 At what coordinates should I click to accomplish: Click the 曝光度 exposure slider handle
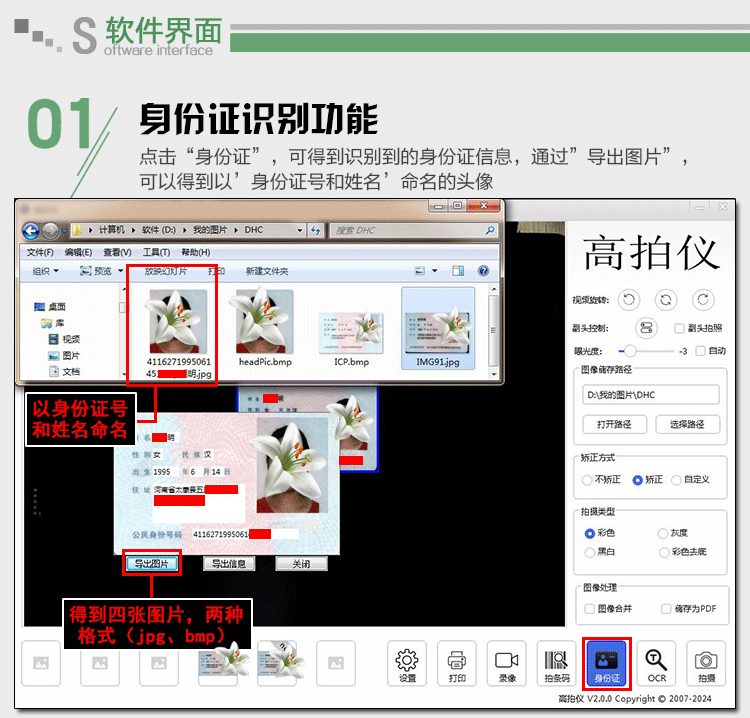(x=630, y=351)
